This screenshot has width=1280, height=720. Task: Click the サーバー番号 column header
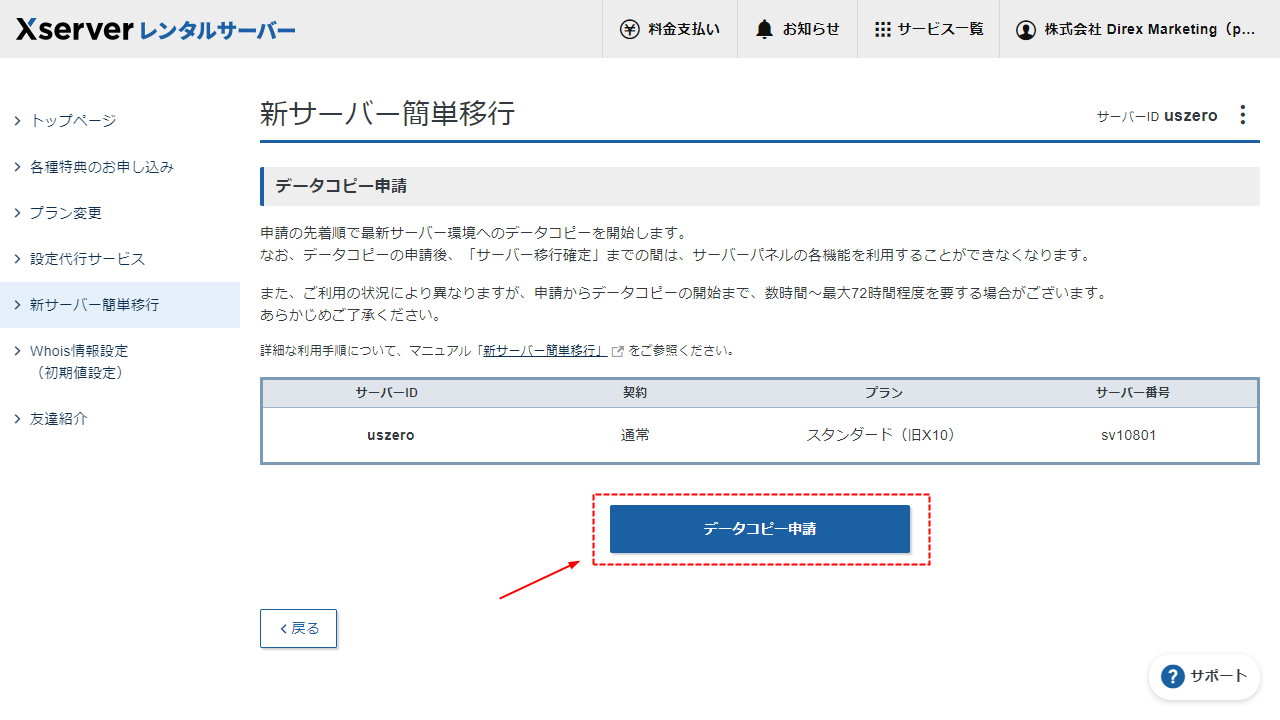pyautogui.click(x=1133, y=393)
